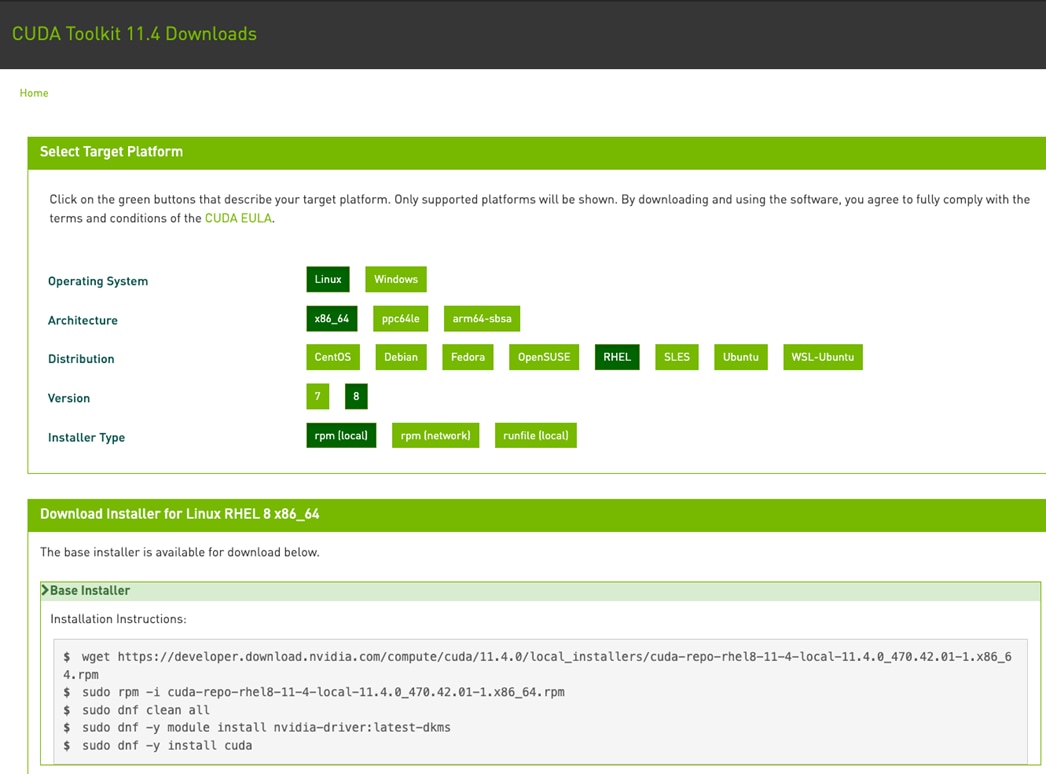Click the Architecture label
This screenshot has height=774, width=1046.
coord(83,320)
